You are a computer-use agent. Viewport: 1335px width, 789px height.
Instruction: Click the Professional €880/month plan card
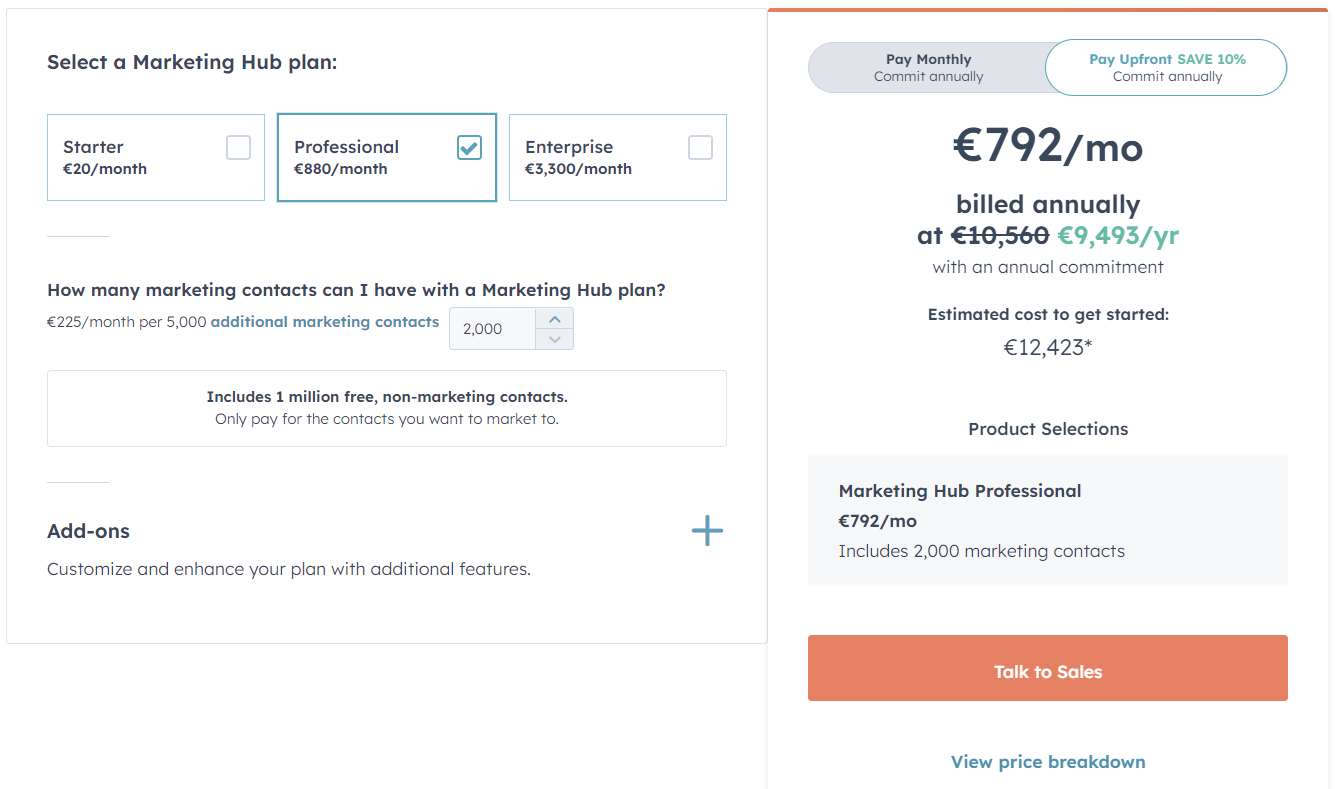coord(387,157)
